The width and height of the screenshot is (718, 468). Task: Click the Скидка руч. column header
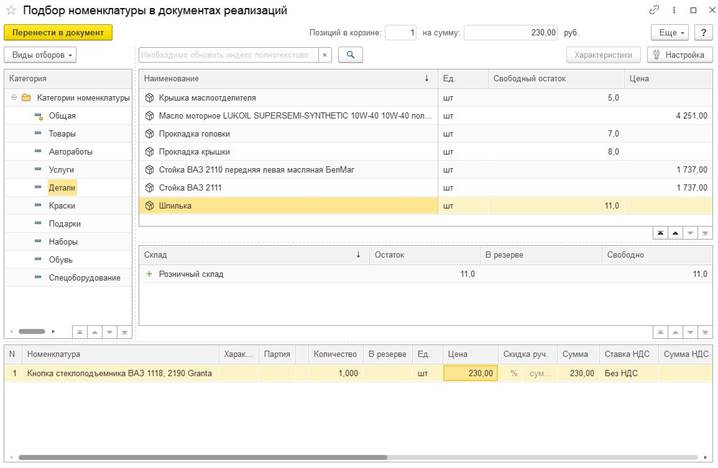pyautogui.click(x=528, y=354)
